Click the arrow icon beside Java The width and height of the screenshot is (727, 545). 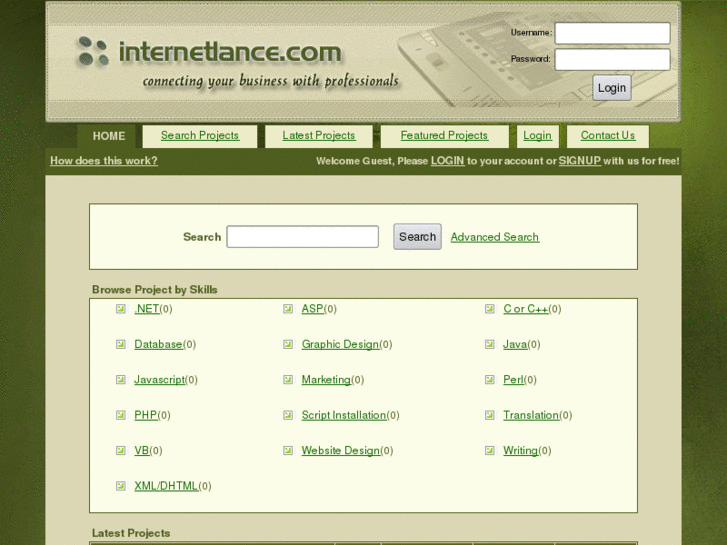[x=490, y=344]
